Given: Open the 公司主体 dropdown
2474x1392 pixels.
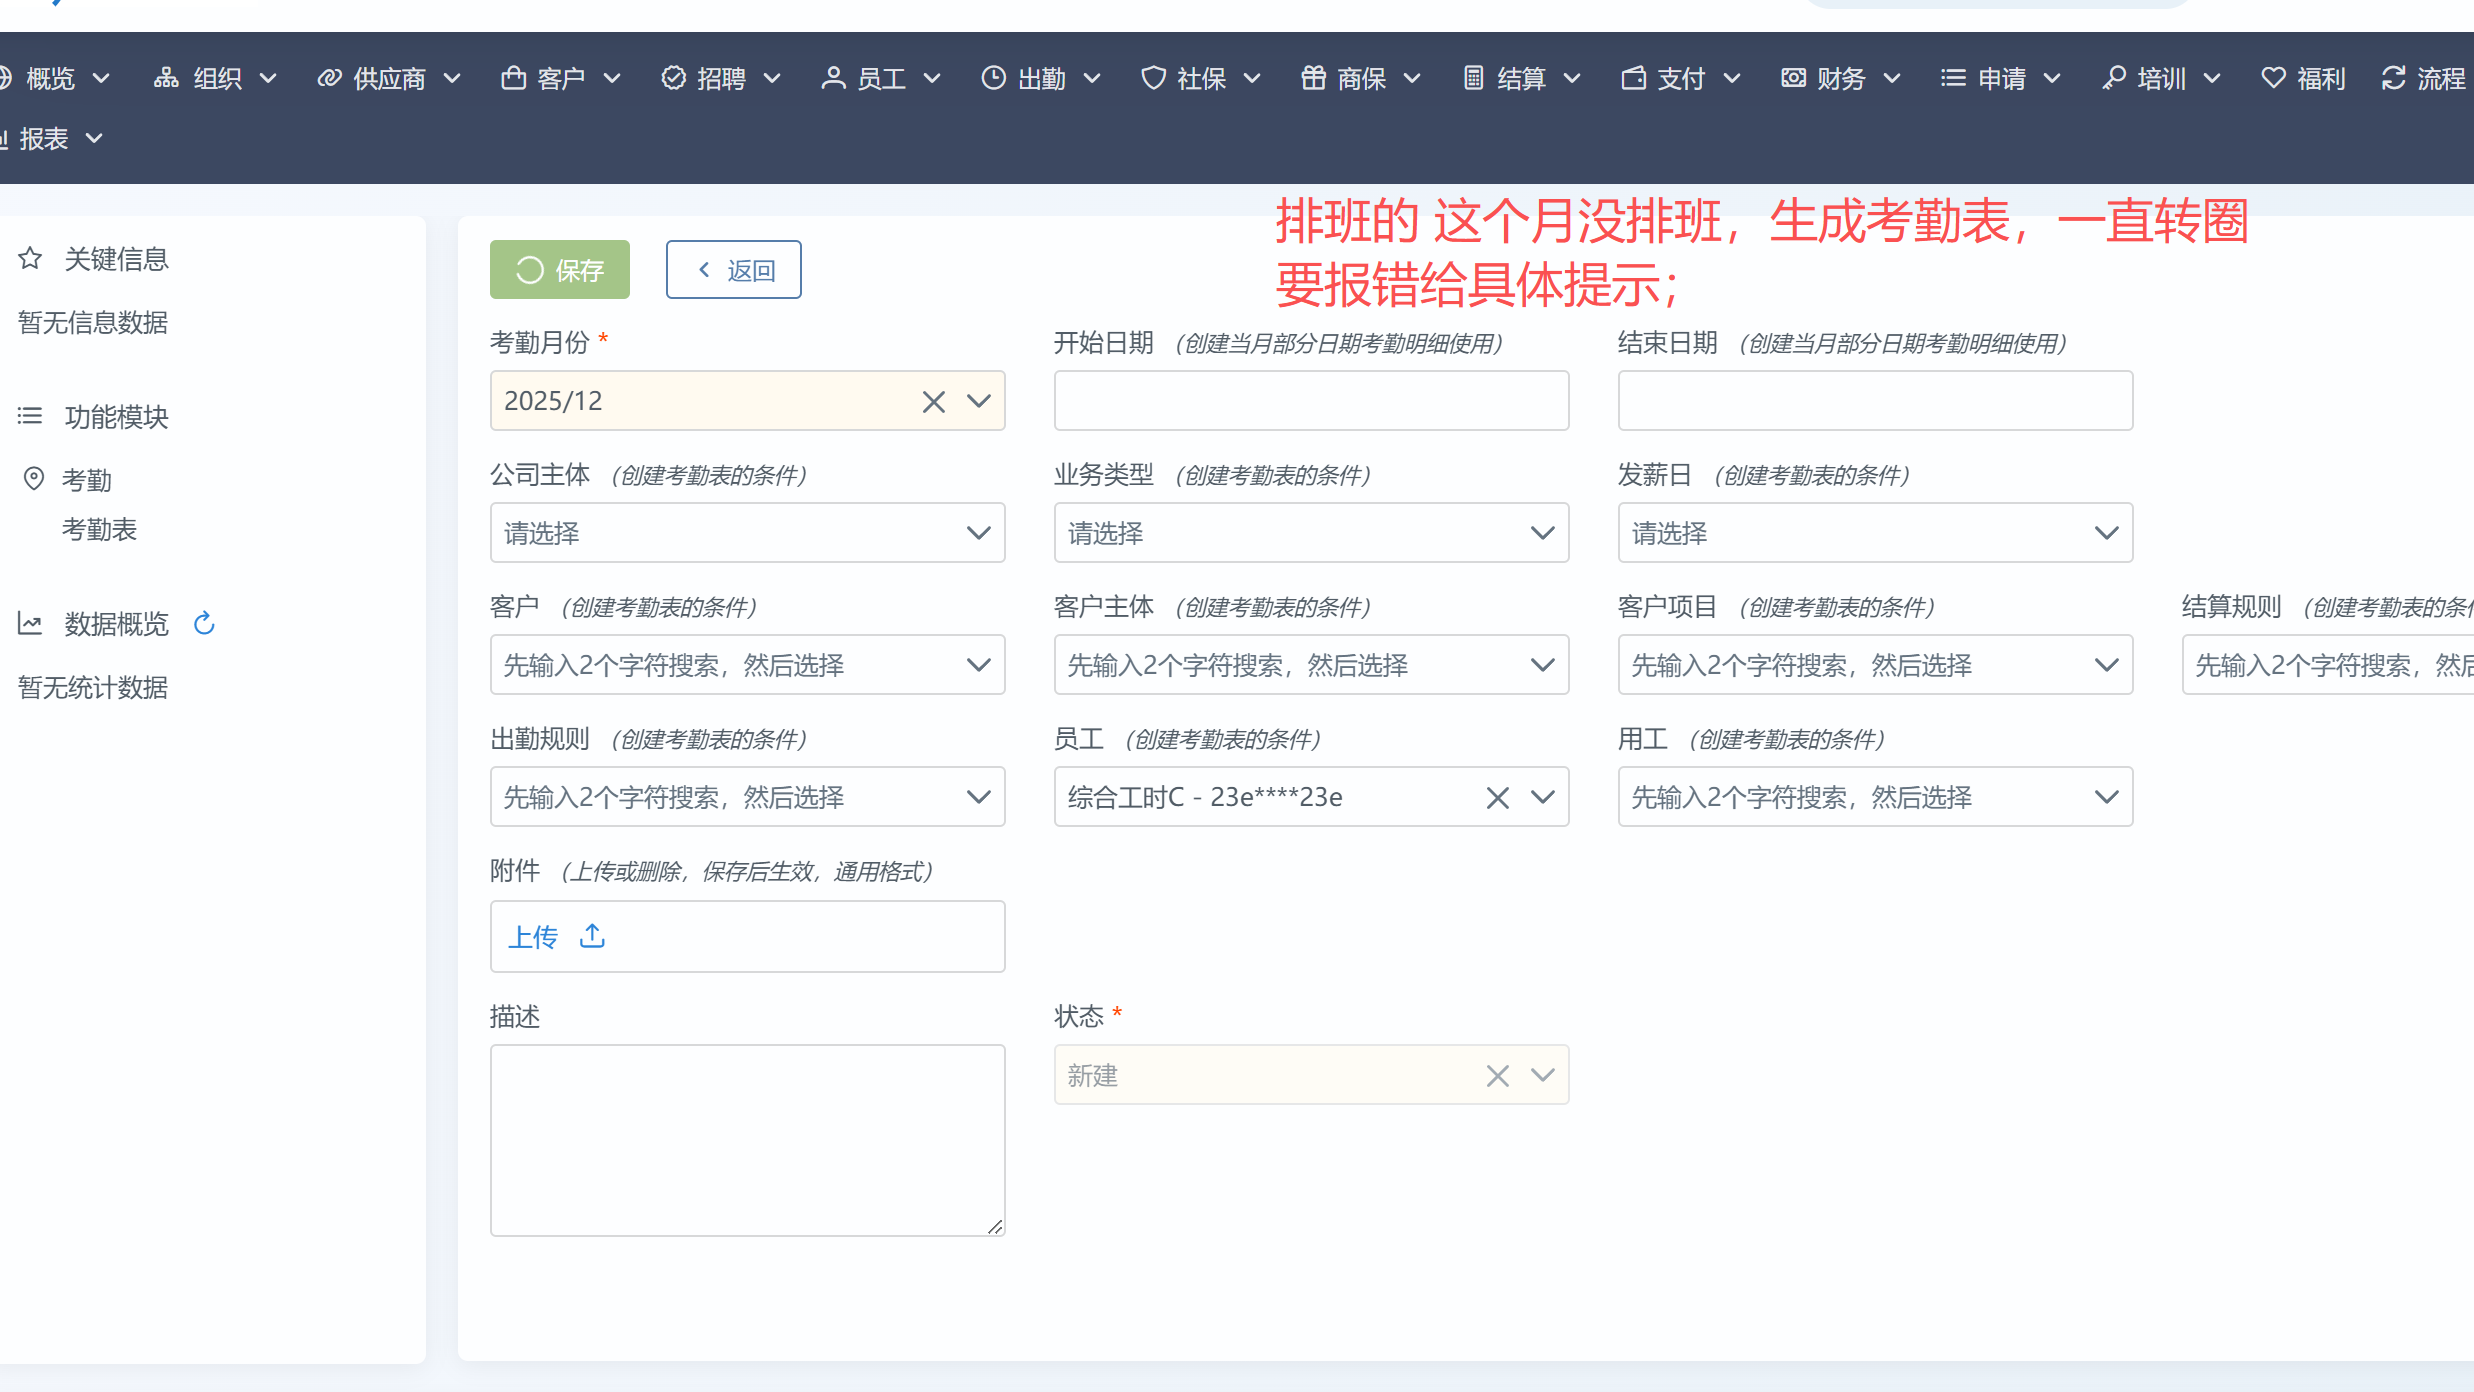Looking at the screenshot, I should pos(747,533).
